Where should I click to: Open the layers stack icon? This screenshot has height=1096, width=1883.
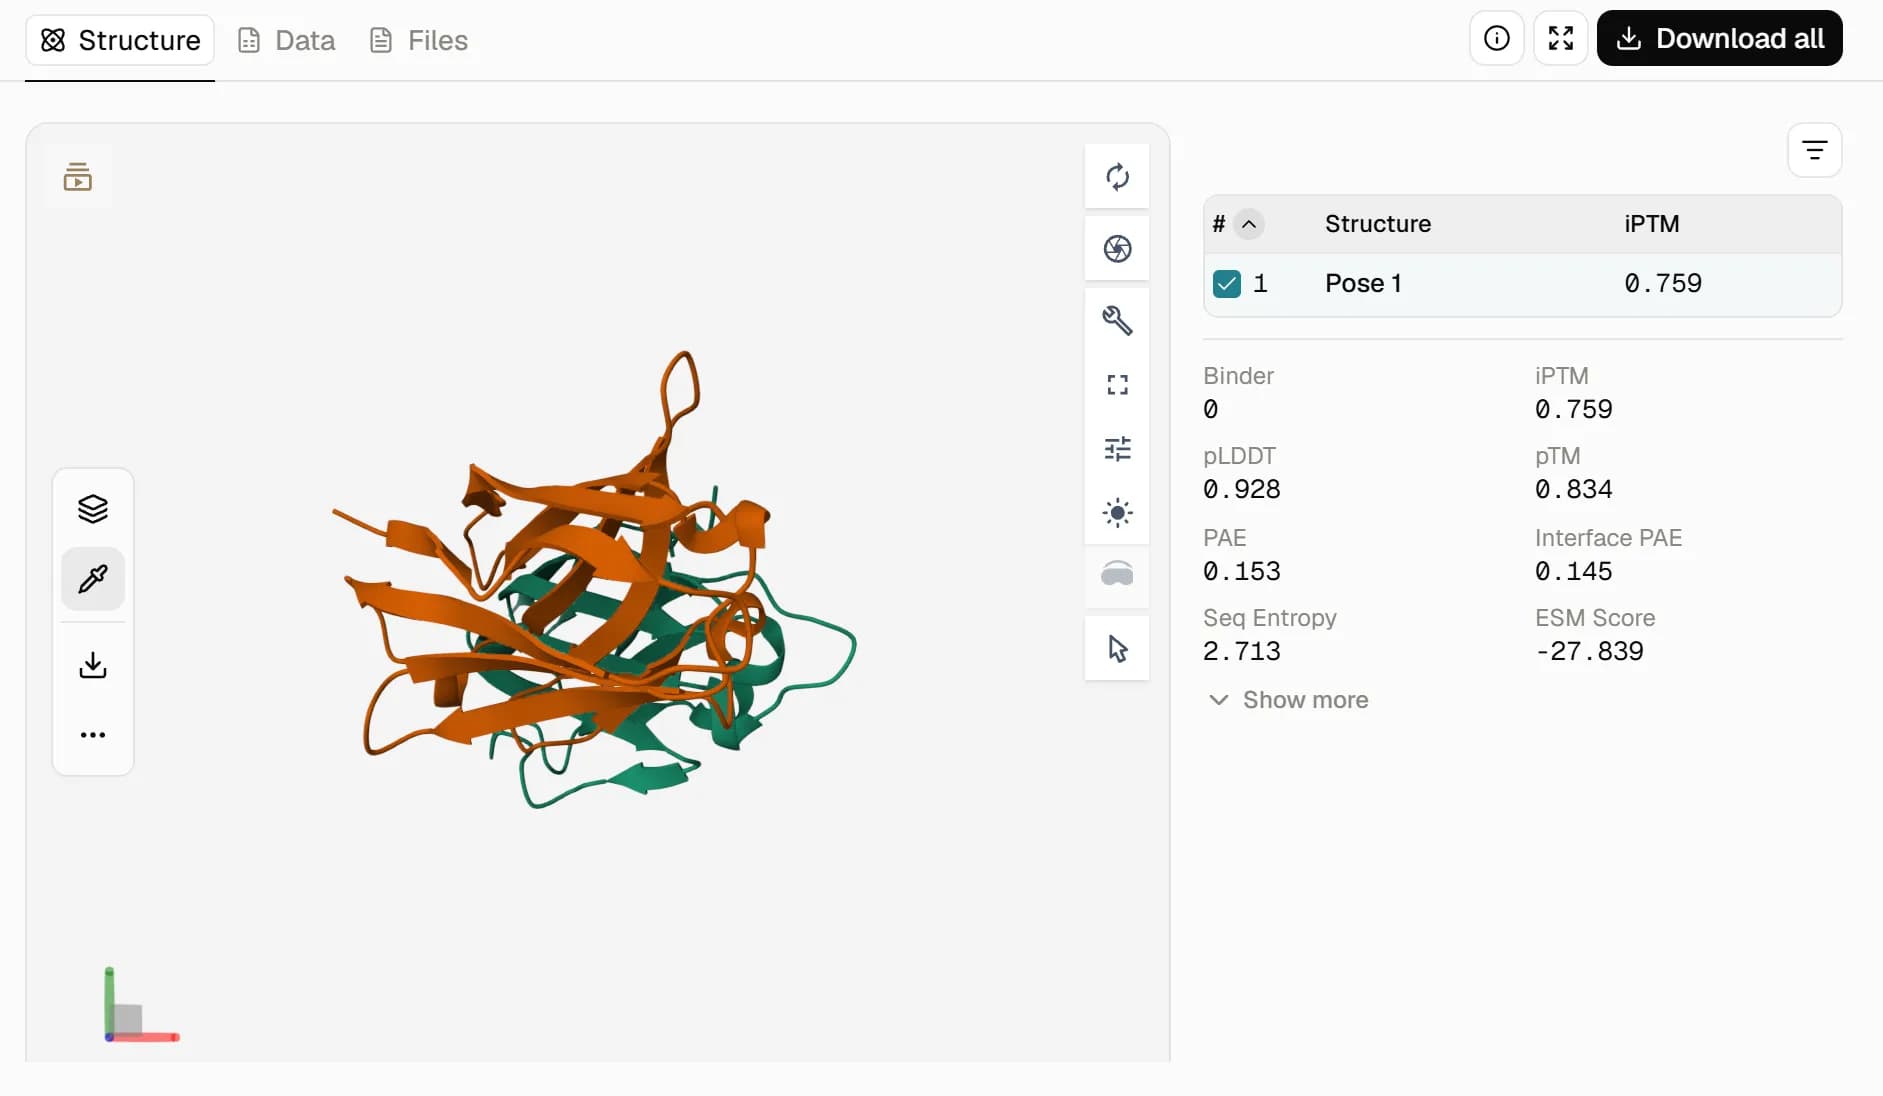(93, 509)
